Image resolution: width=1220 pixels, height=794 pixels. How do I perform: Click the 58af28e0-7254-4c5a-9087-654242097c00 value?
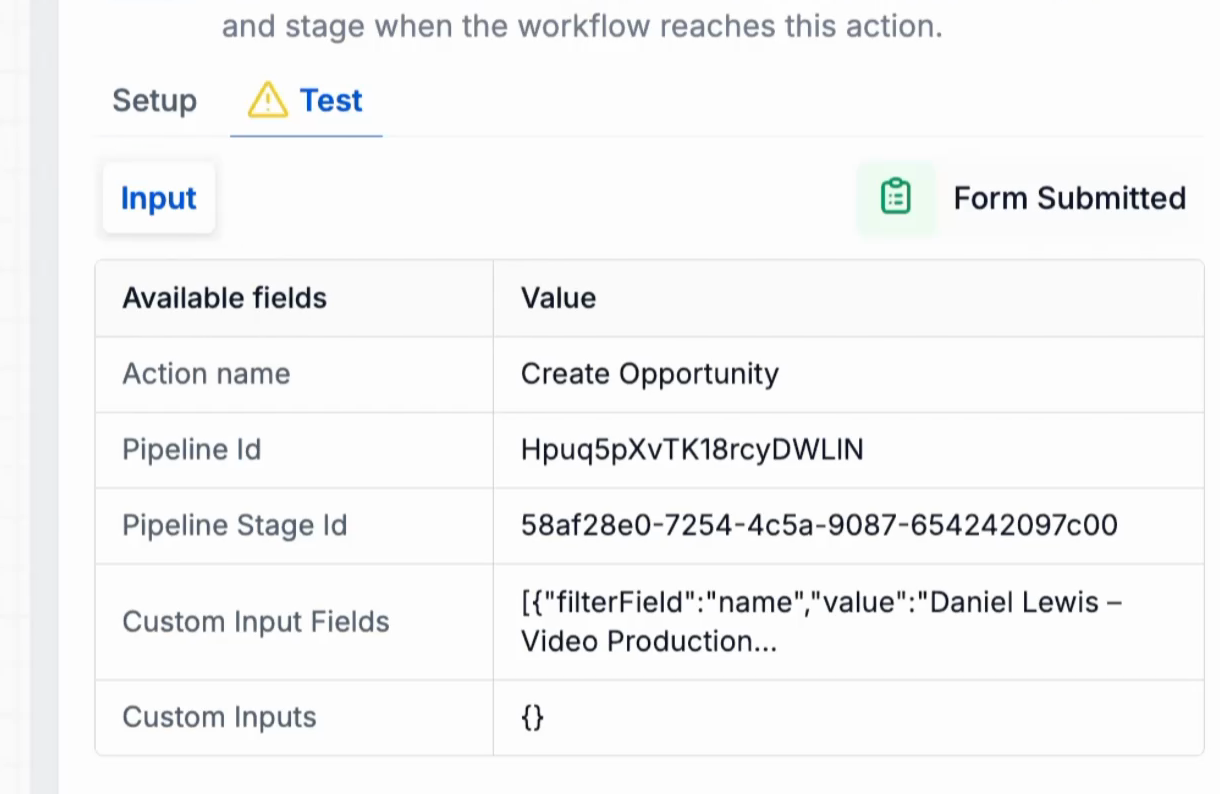click(x=819, y=526)
